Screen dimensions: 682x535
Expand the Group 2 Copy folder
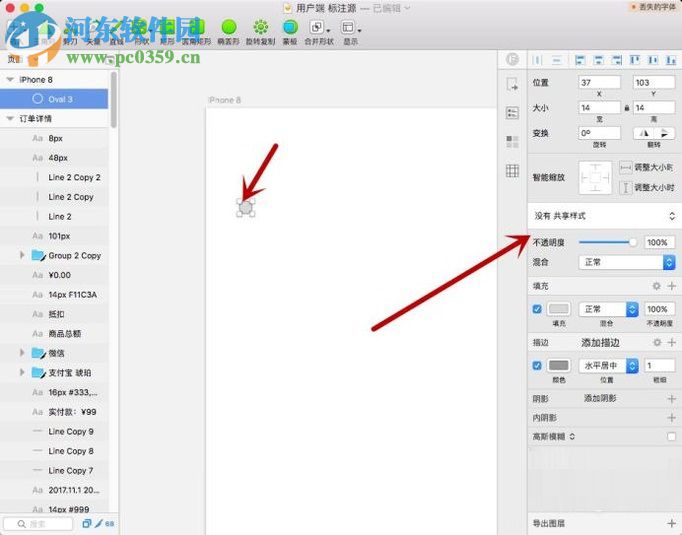(22, 255)
